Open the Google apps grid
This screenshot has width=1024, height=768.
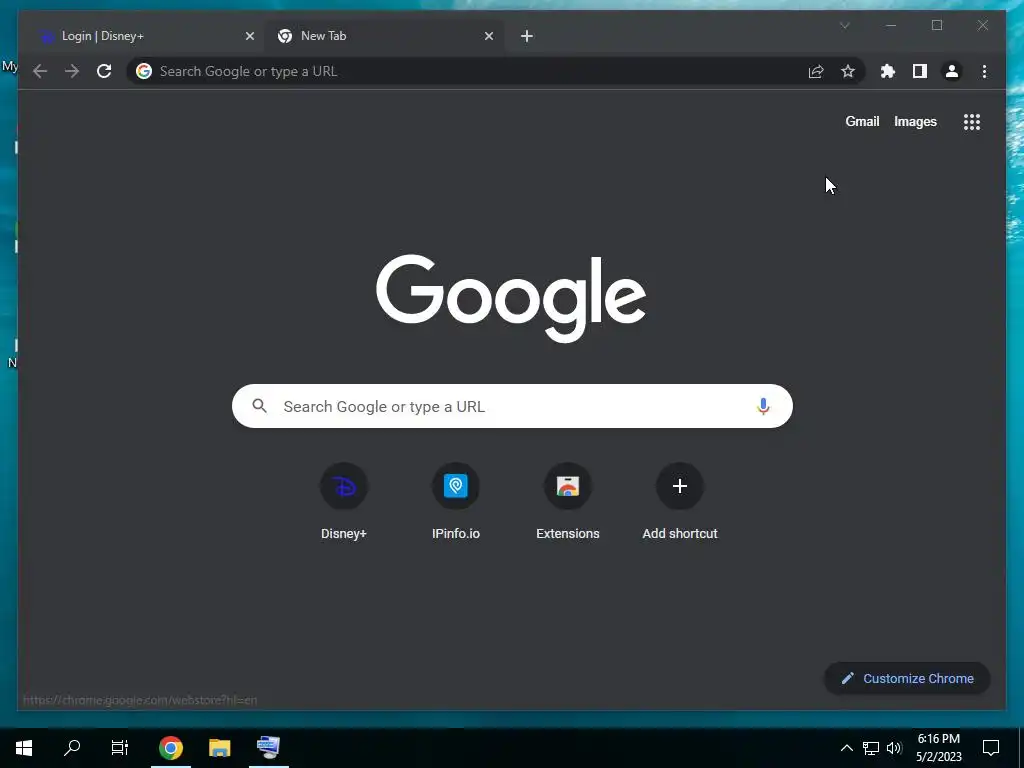pos(972,121)
